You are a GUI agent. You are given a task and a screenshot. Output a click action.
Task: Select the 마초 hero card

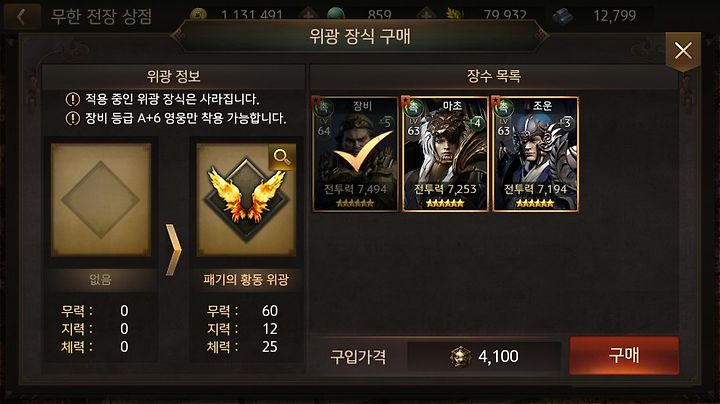(x=445, y=154)
